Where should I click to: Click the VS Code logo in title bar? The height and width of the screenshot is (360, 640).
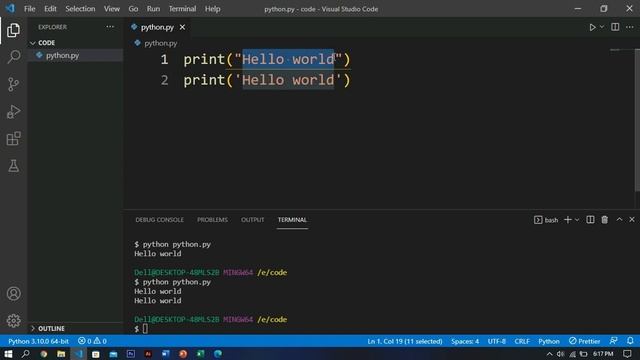pyautogui.click(x=10, y=8)
